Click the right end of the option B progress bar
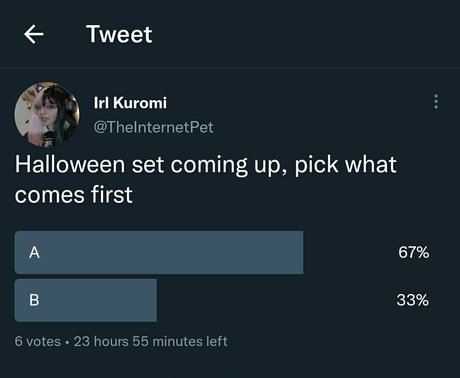Screen dimensions: 460x378 (x=153, y=300)
